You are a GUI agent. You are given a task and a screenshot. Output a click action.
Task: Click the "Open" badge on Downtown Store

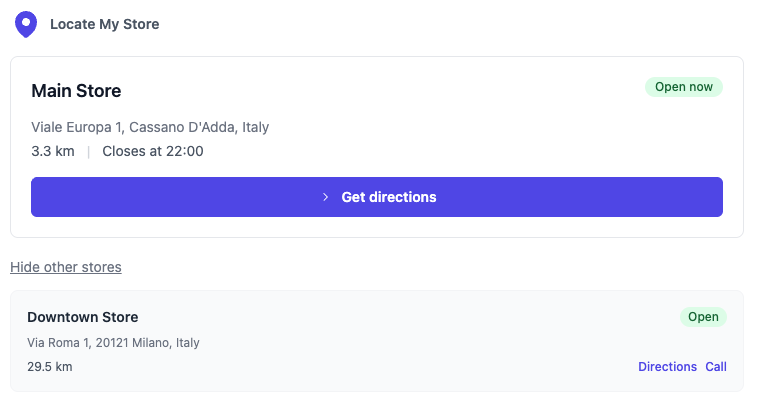pos(703,317)
